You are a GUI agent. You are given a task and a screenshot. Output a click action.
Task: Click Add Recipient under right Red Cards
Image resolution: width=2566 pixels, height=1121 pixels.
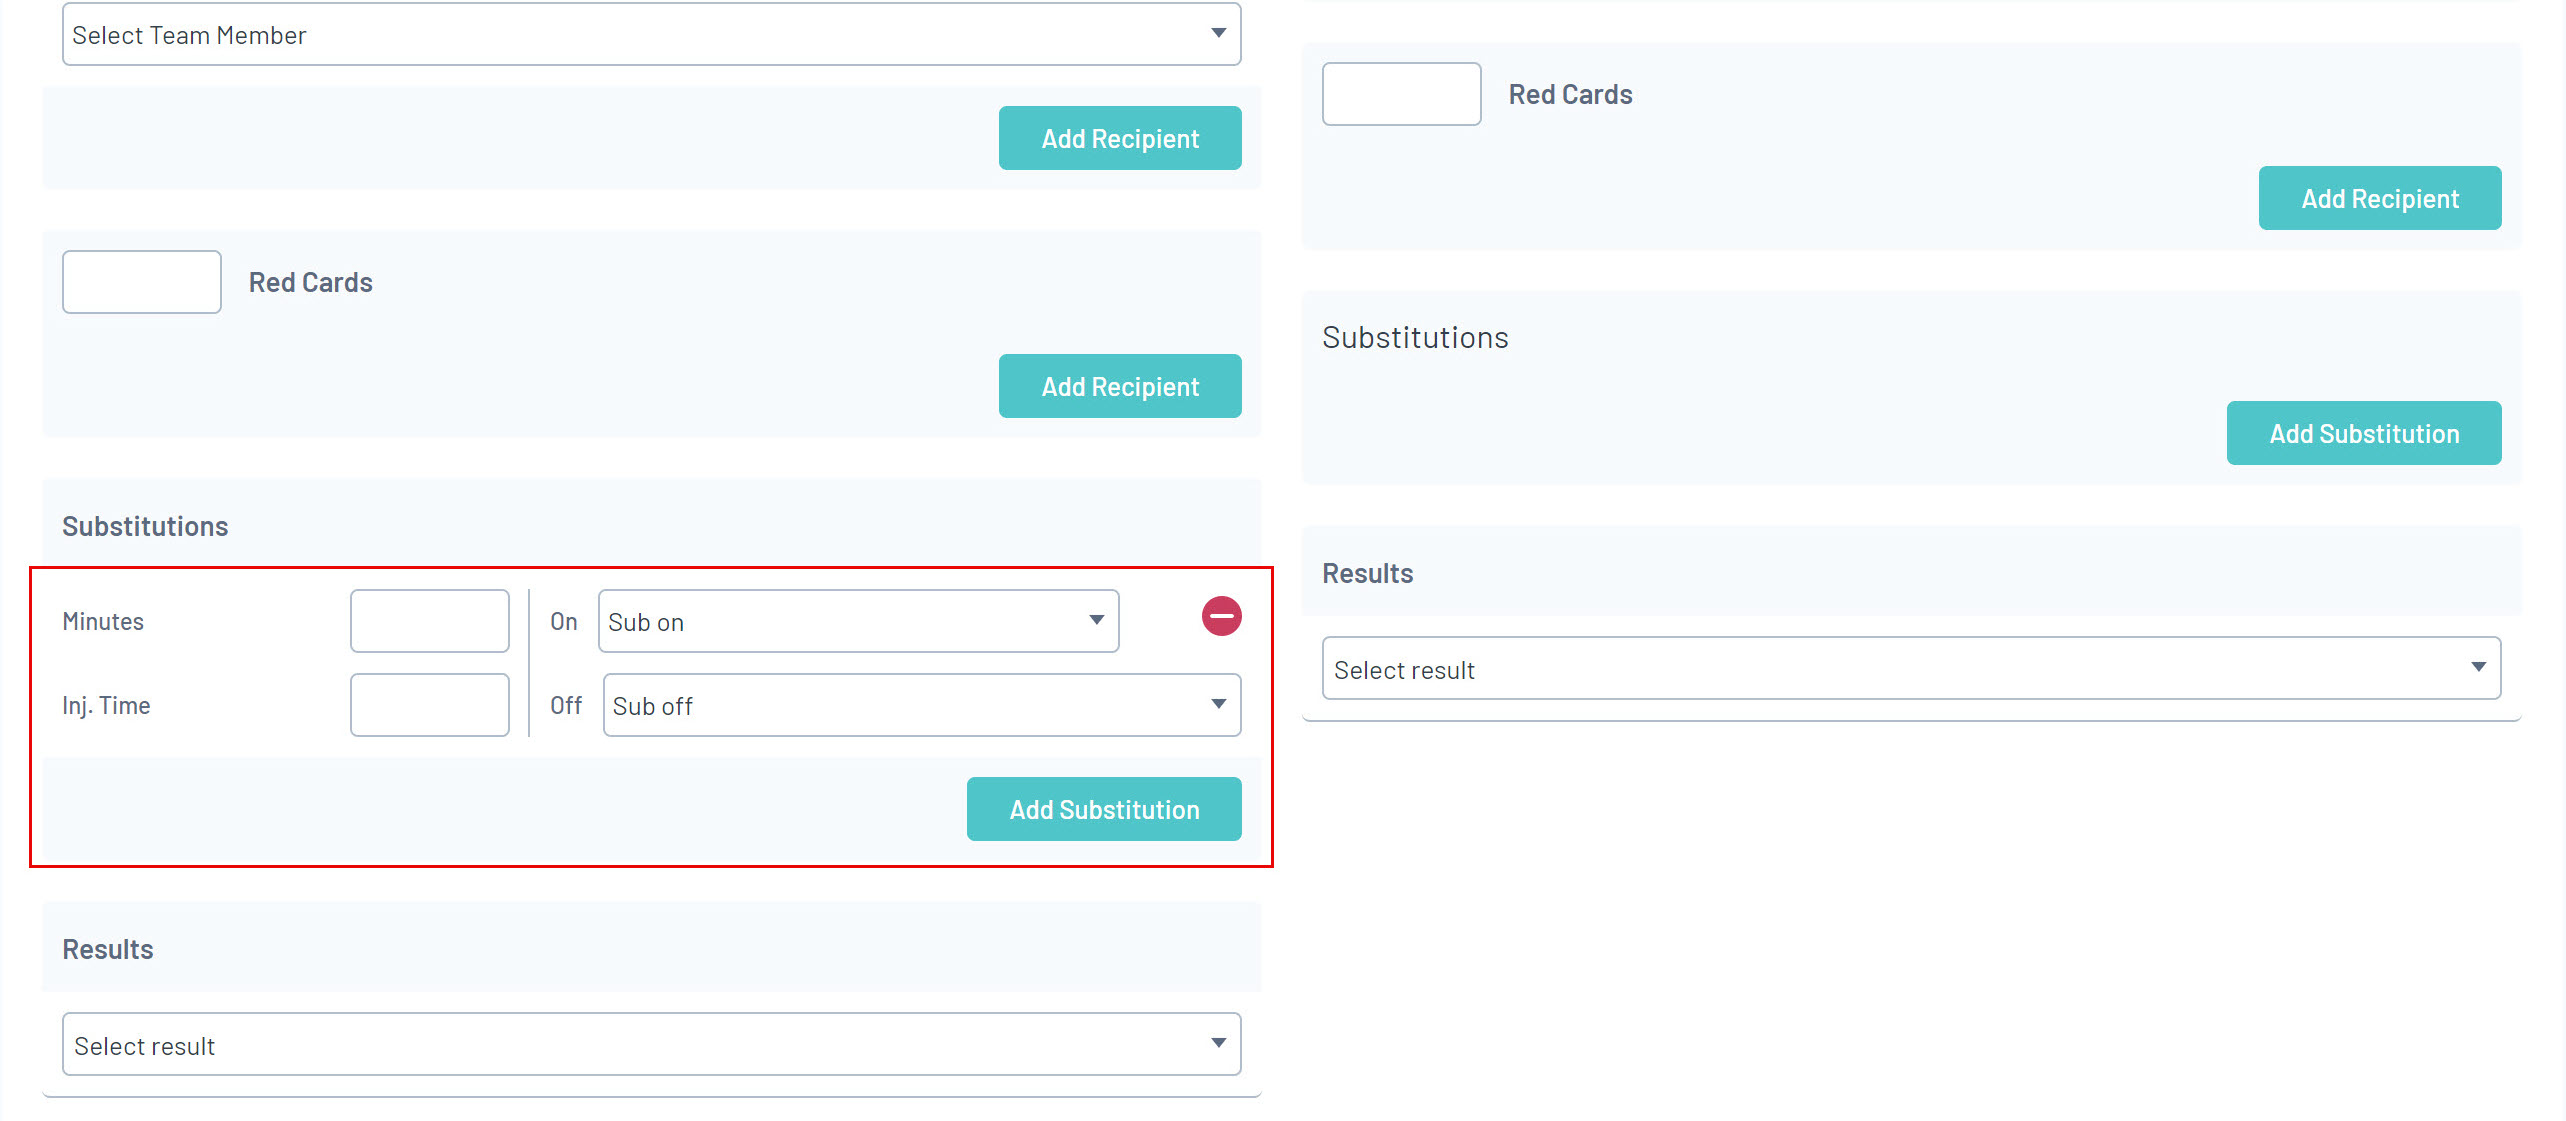[2379, 198]
